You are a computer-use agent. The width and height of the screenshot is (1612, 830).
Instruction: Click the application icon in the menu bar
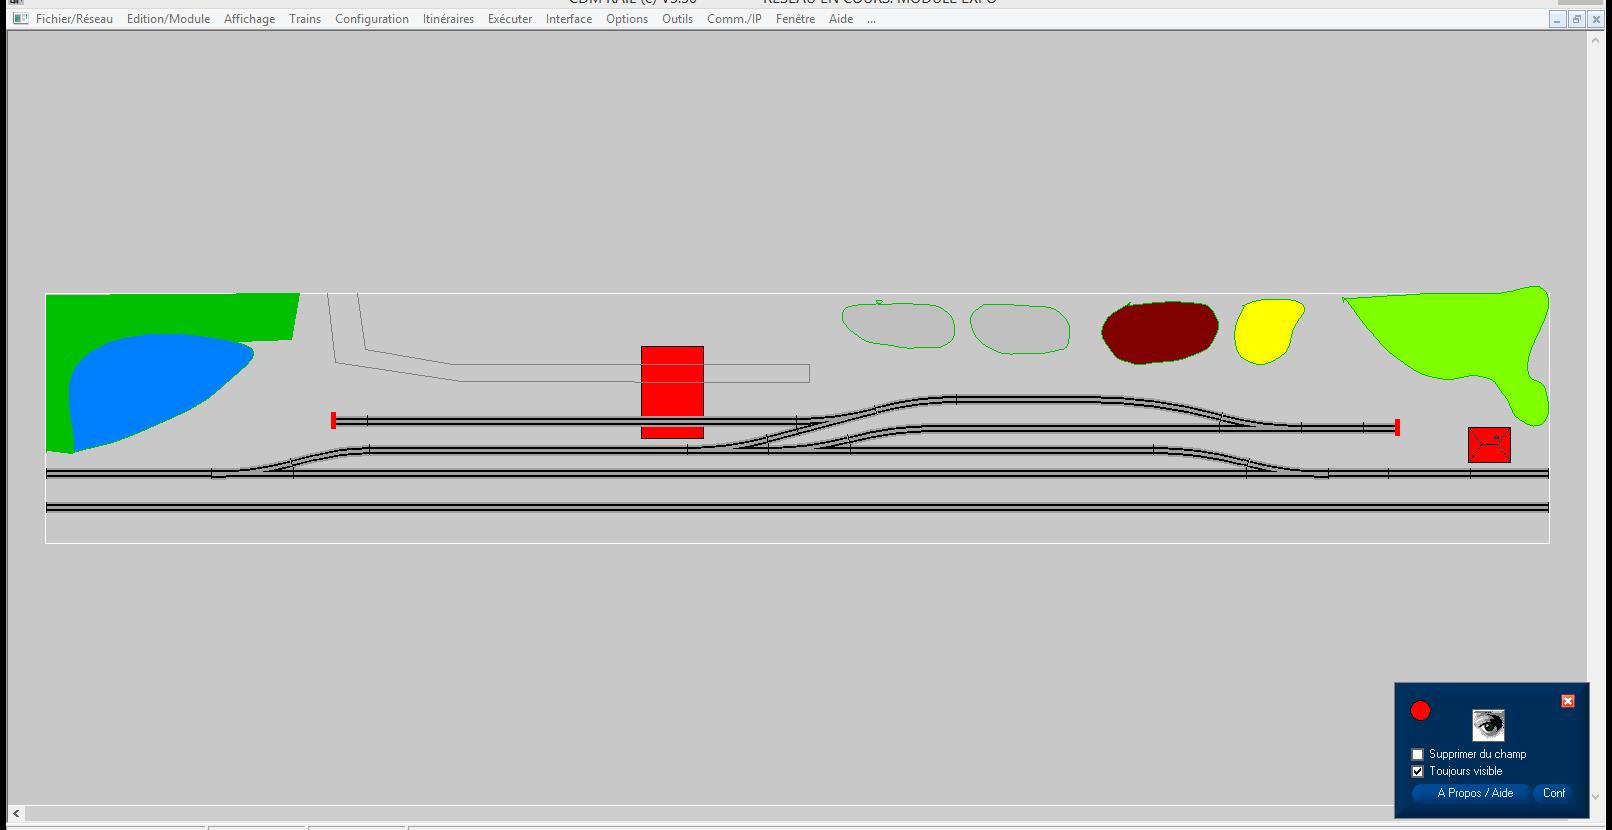tap(20, 19)
